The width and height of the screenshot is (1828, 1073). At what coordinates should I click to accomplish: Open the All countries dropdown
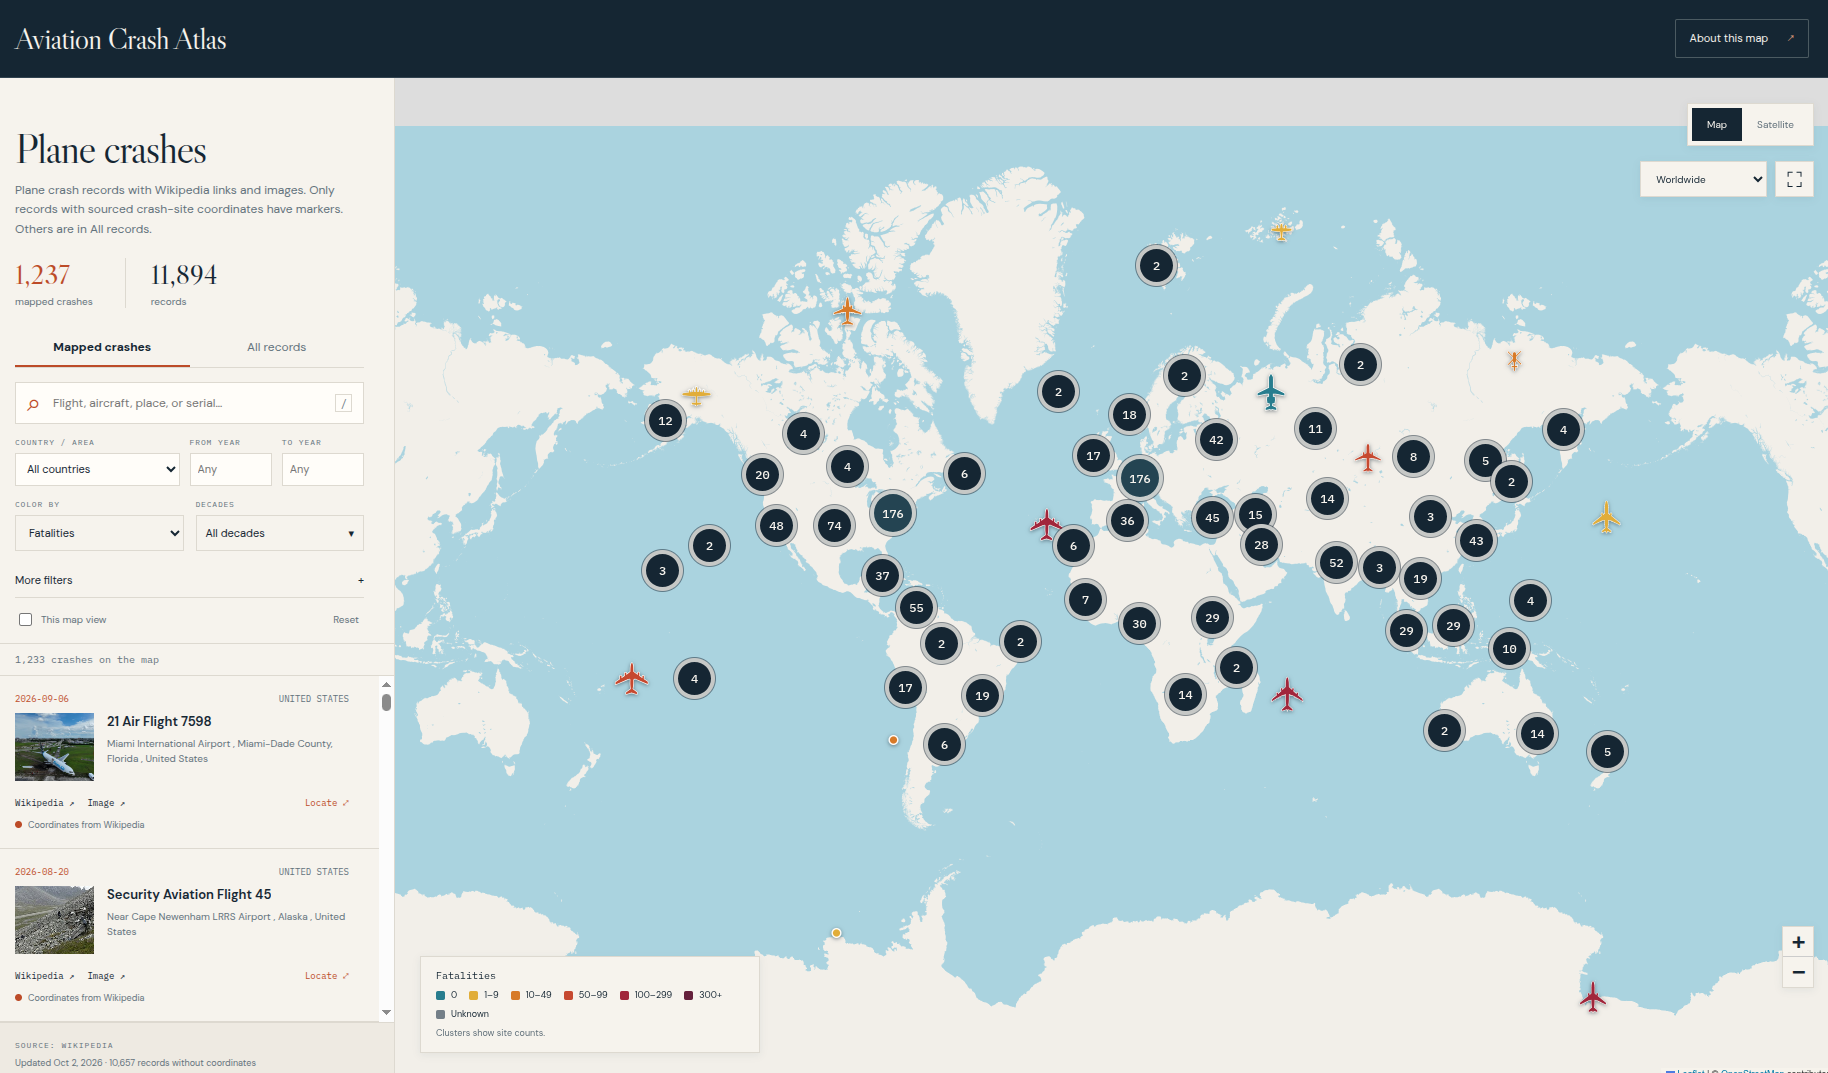click(x=97, y=469)
